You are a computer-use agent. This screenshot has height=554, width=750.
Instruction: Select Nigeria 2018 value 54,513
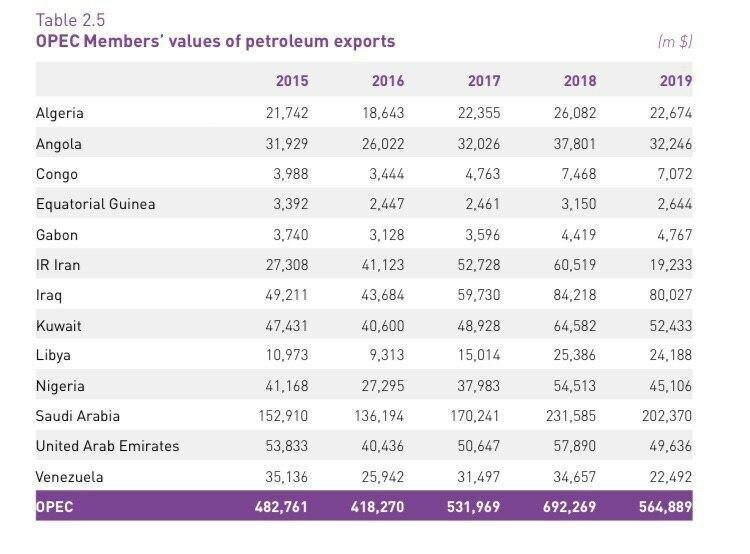pos(575,386)
